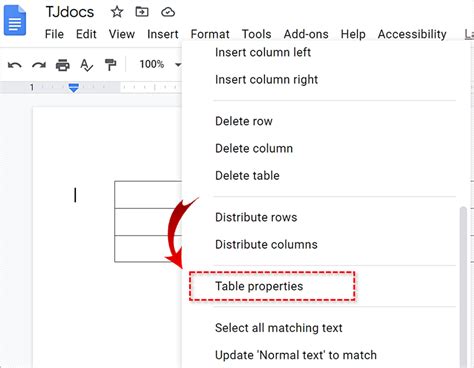Click the redo arrow
Viewport: 474px width, 368px height.
coord(39,65)
